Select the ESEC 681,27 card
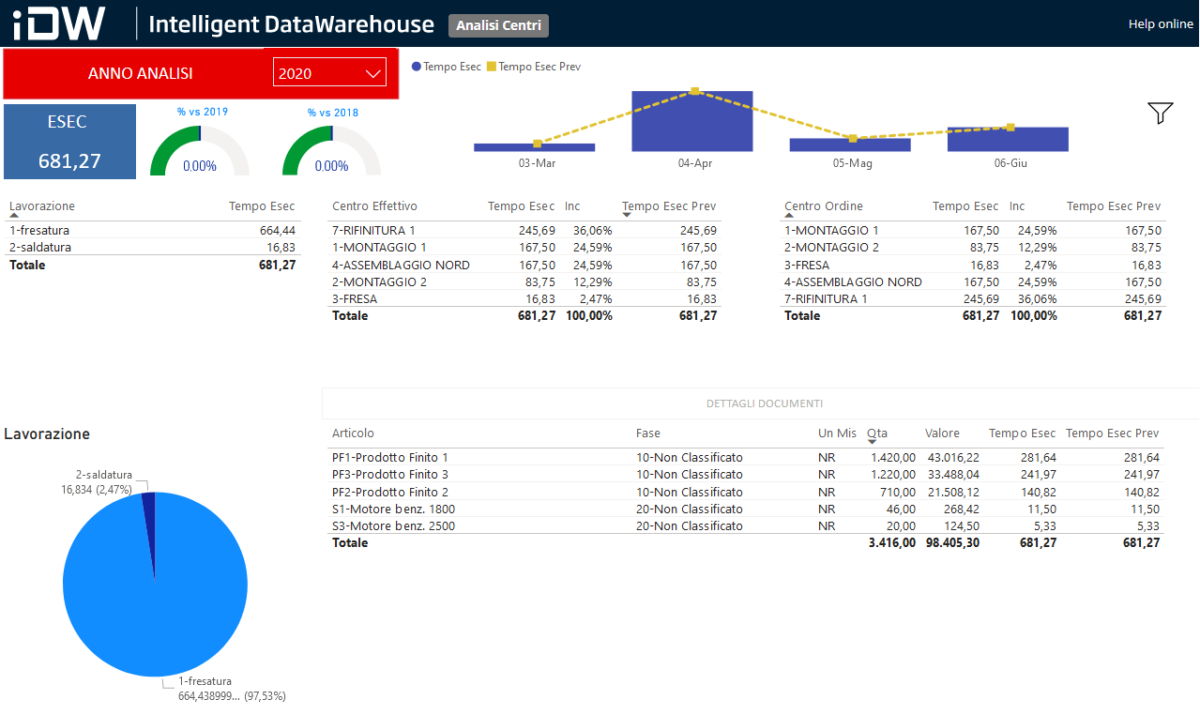The image size is (1200, 715). pyautogui.click(x=69, y=141)
